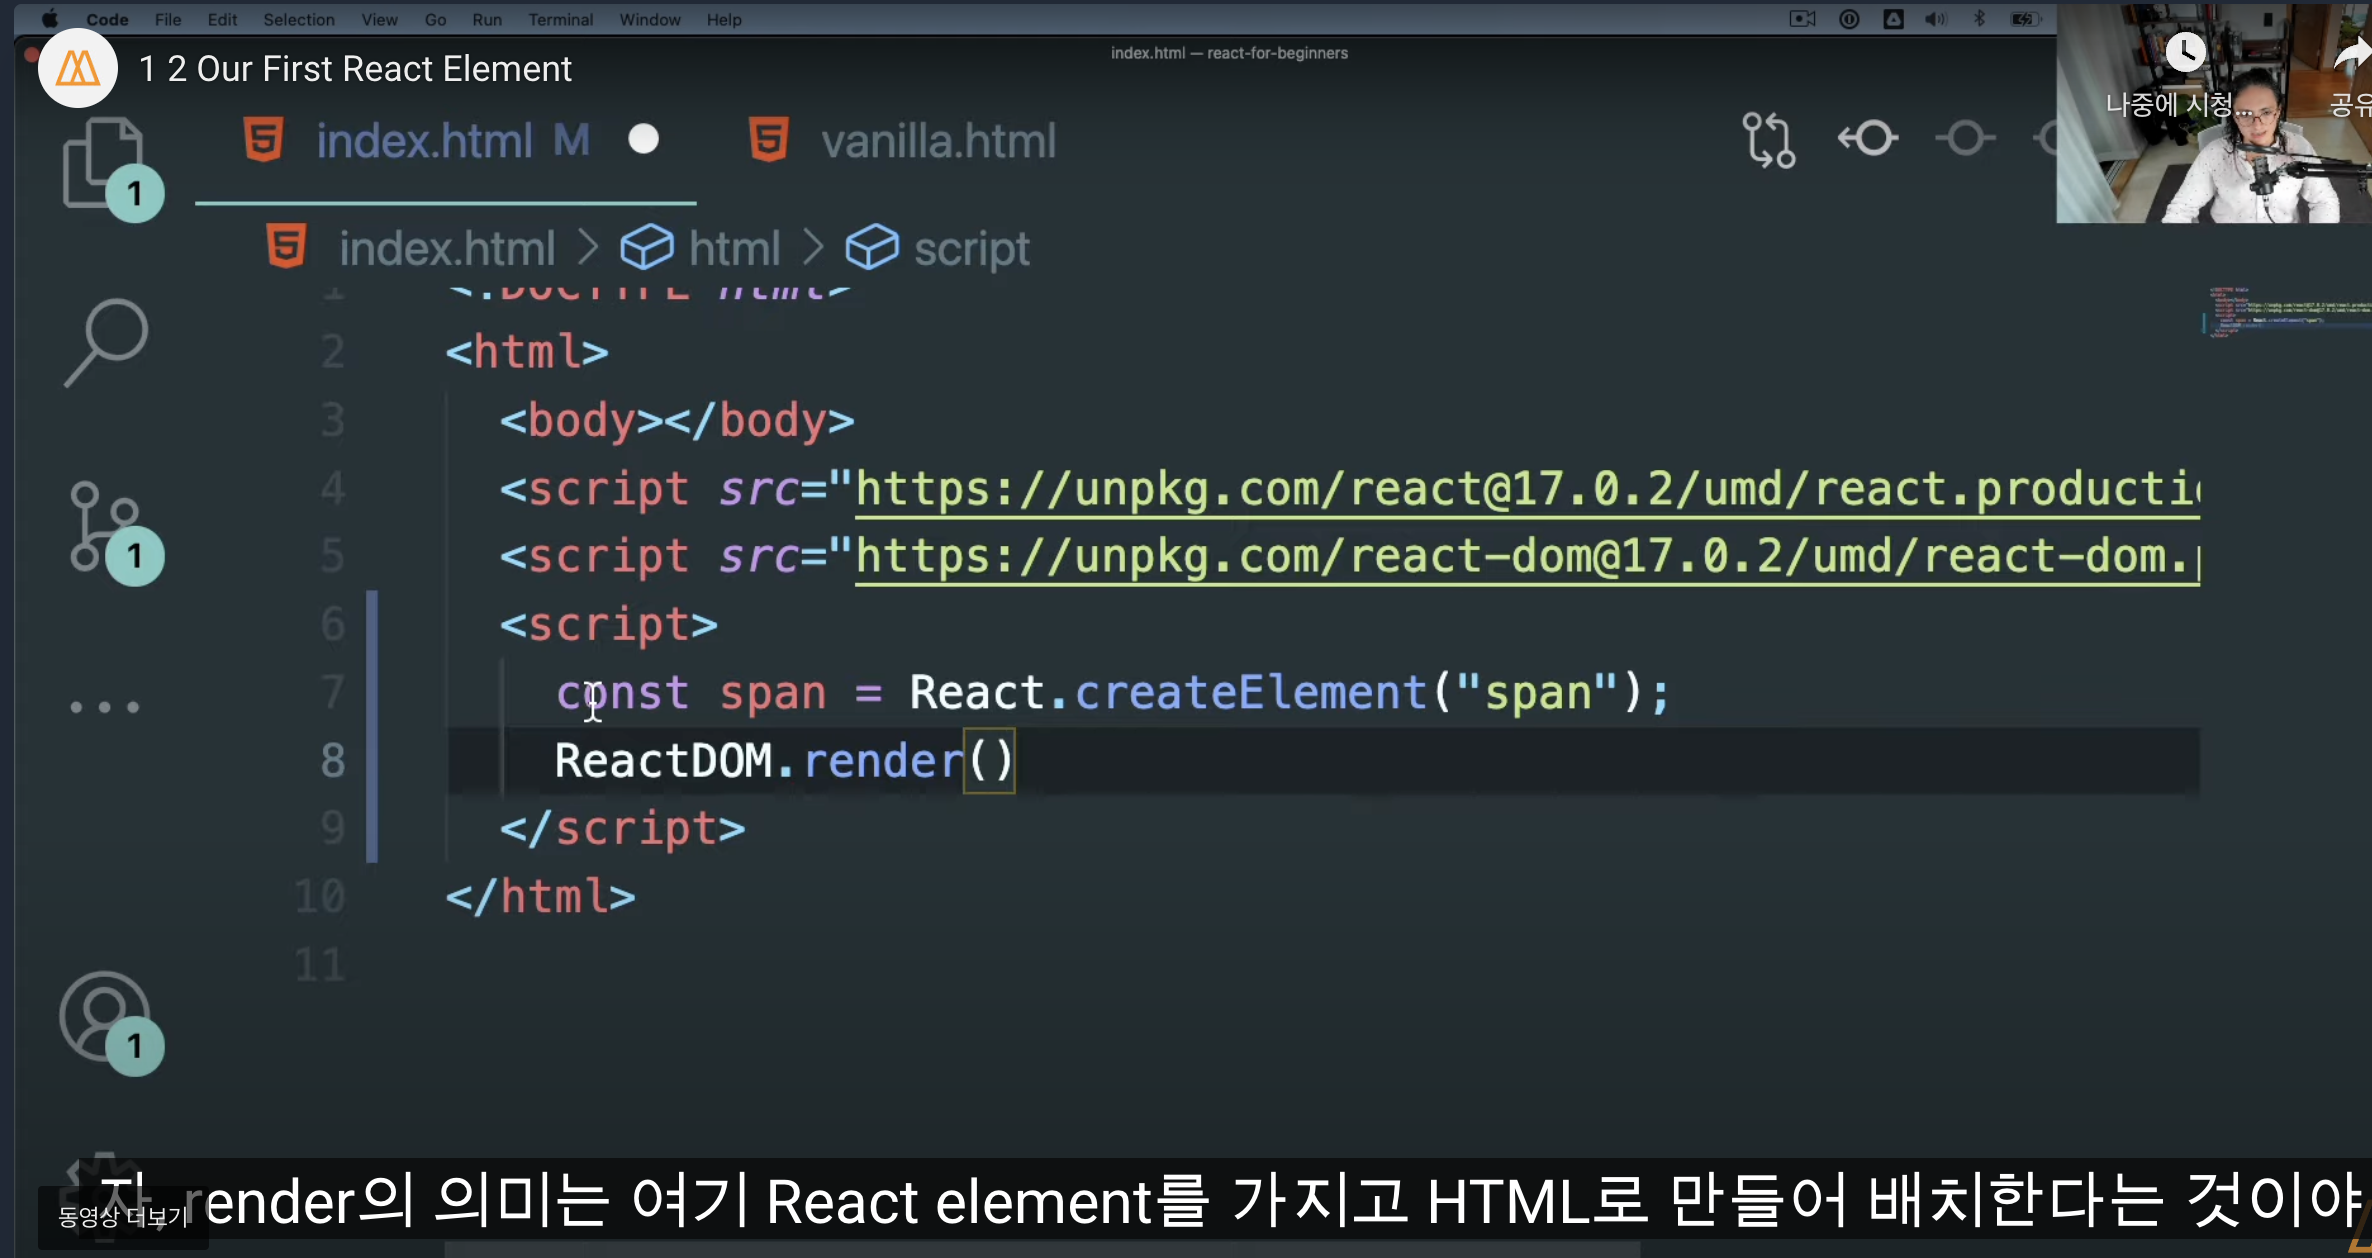This screenshot has height=1258, width=2372.
Task: Expand the script breadcrumb segment
Action: pyautogui.click(x=970, y=248)
